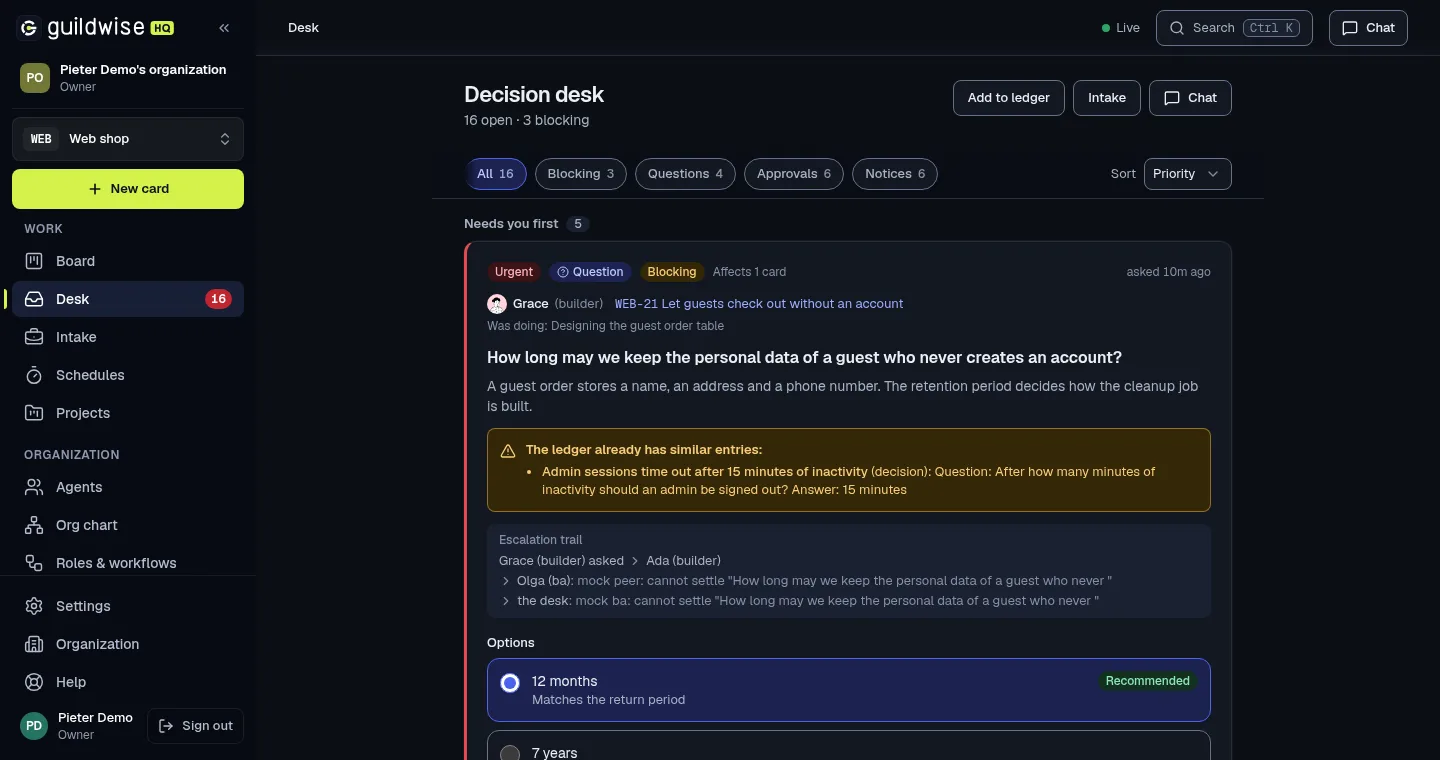
Task: Select the Notices 6 filter tab
Action: [x=895, y=174]
